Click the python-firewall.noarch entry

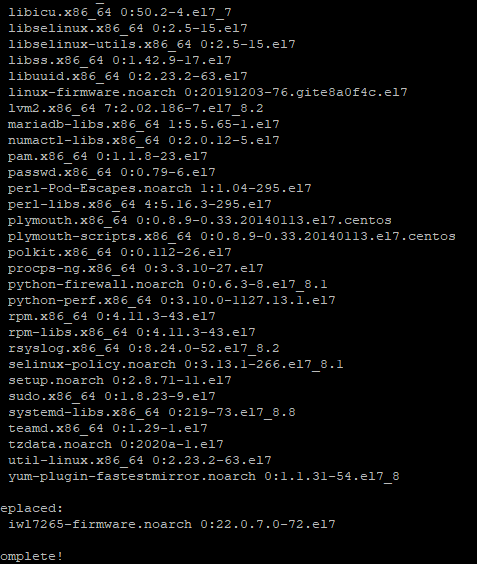pyautogui.click(x=168, y=285)
